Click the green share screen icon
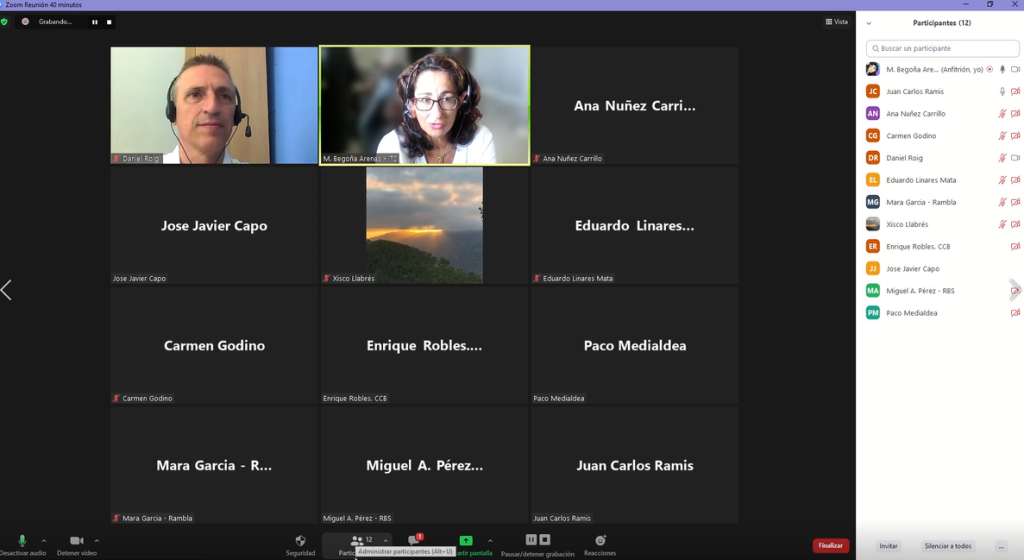 [x=466, y=540]
